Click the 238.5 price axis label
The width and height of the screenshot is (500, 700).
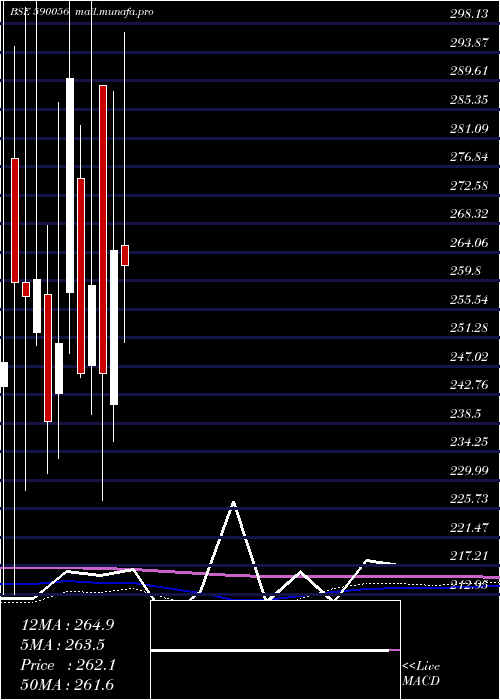[x=465, y=414]
